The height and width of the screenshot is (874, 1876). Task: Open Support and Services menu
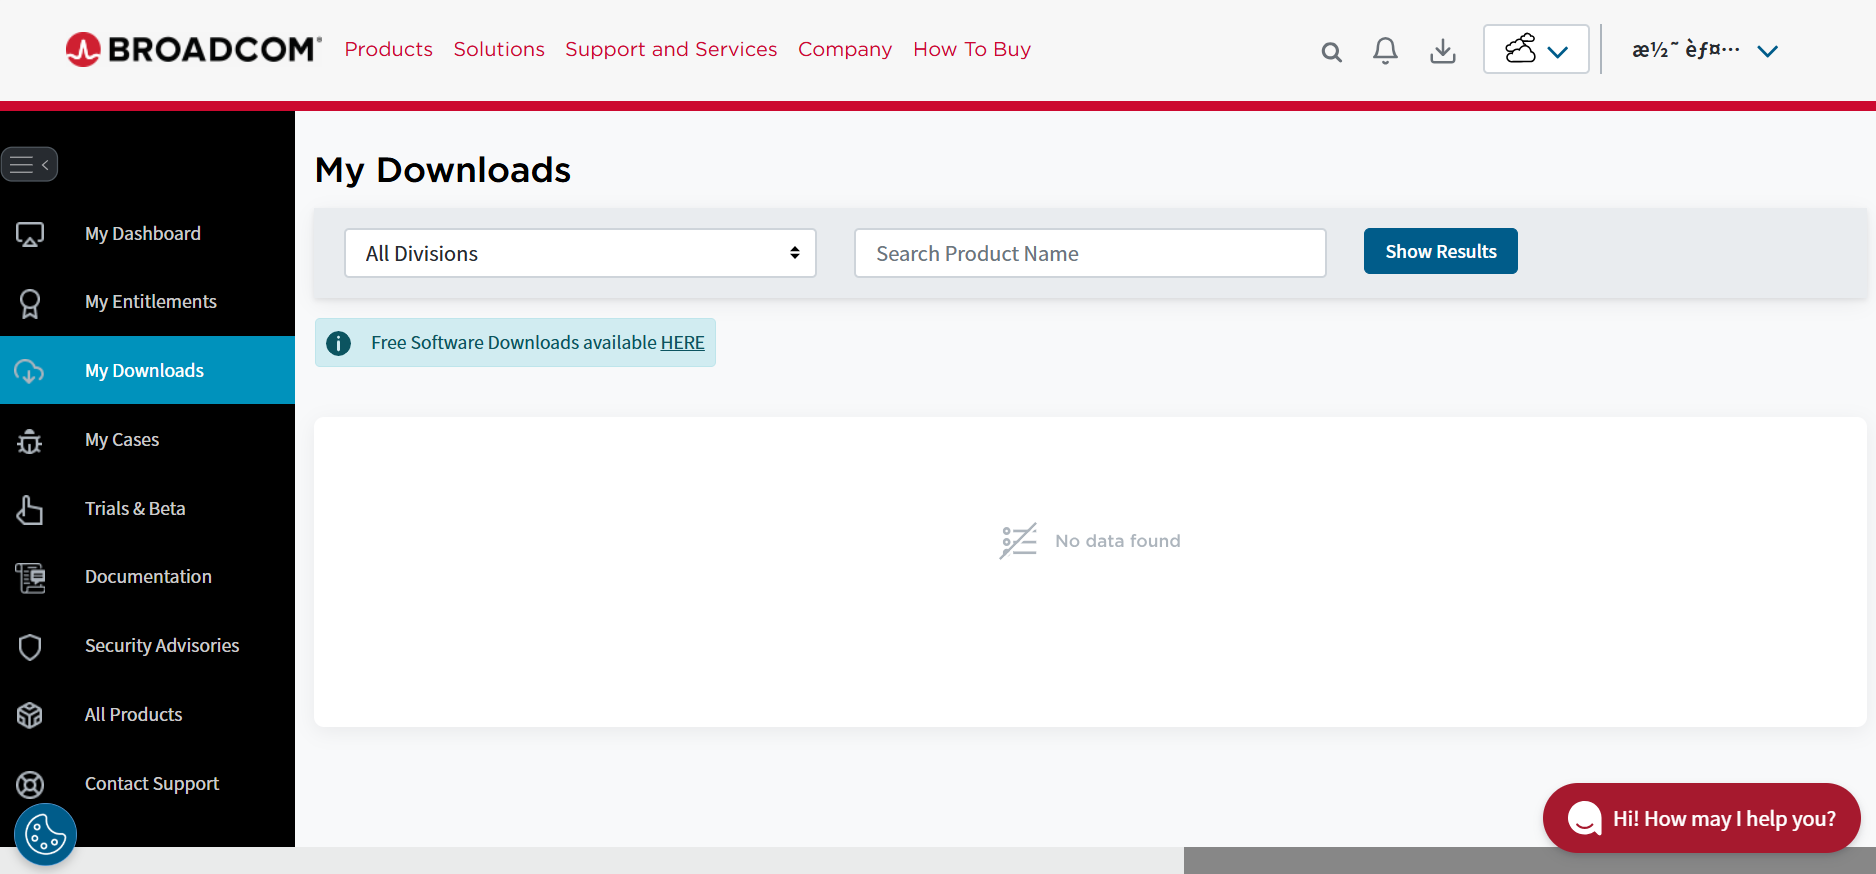(671, 49)
